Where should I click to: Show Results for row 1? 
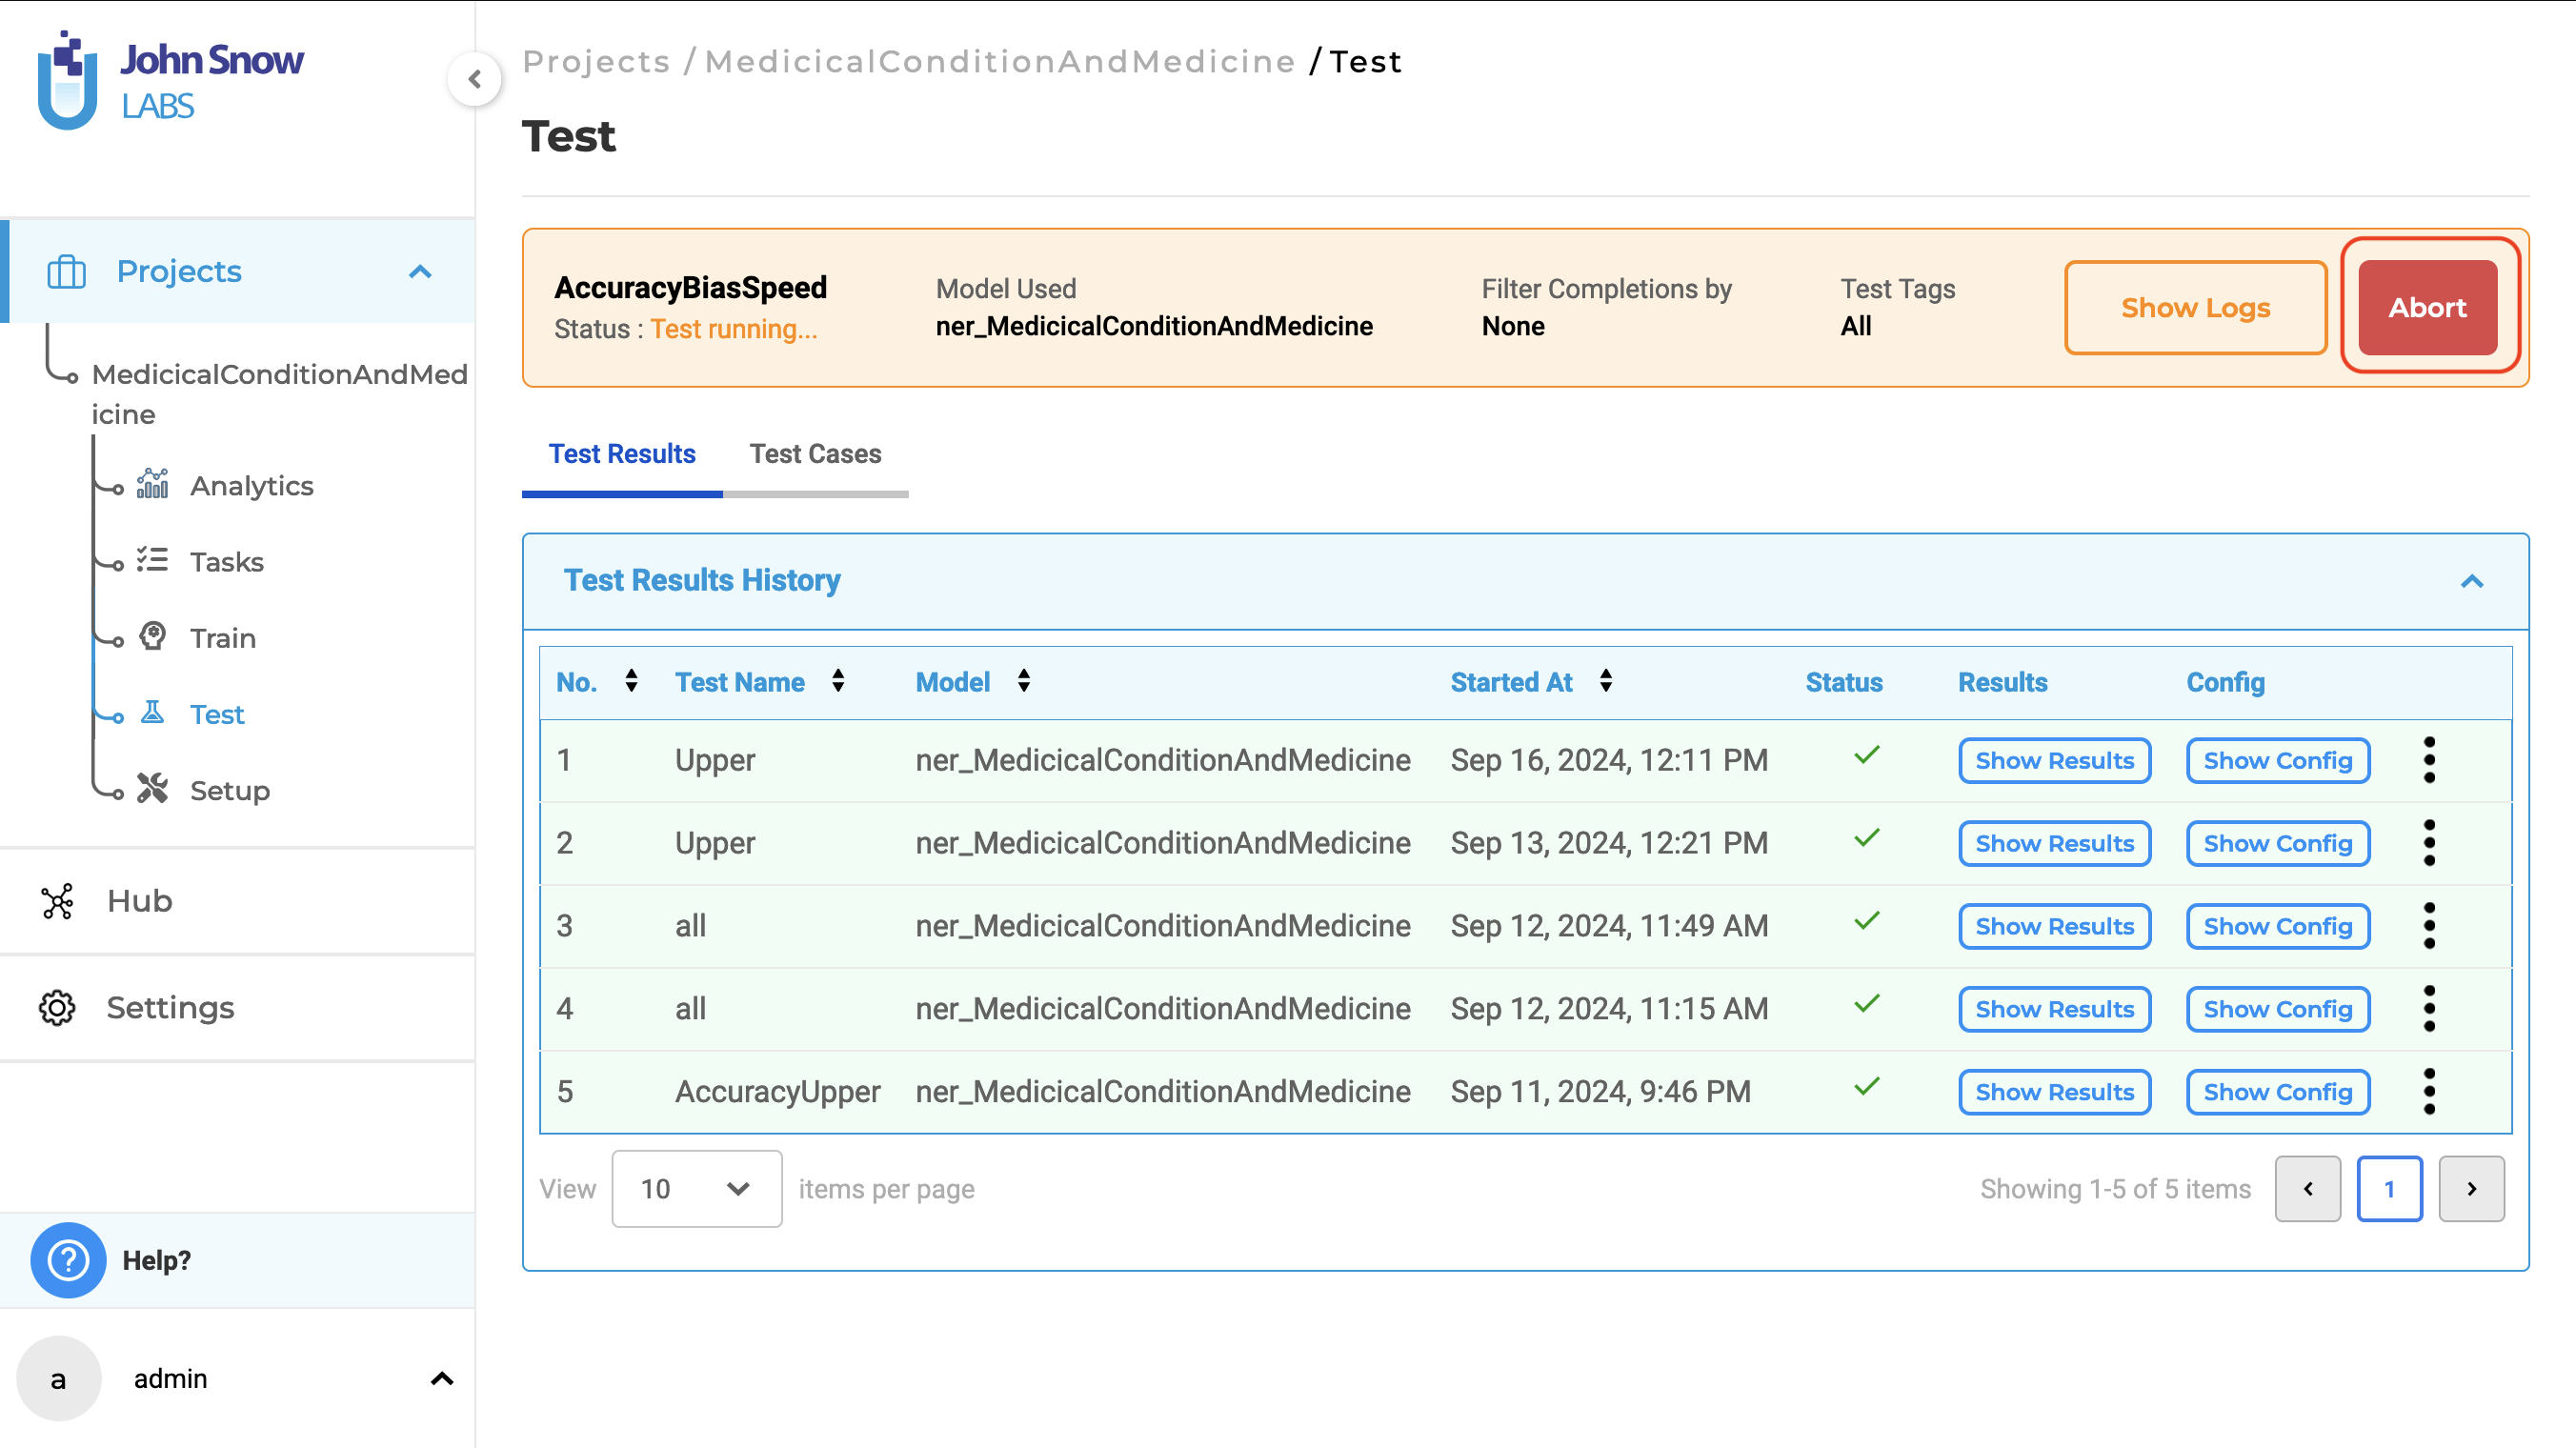tap(2055, 761)
